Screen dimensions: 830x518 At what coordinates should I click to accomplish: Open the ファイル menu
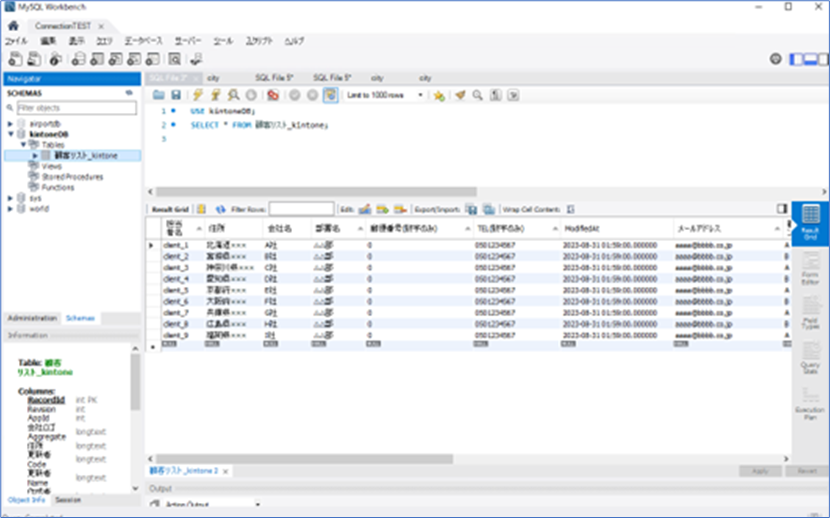(x=16, y=41)
